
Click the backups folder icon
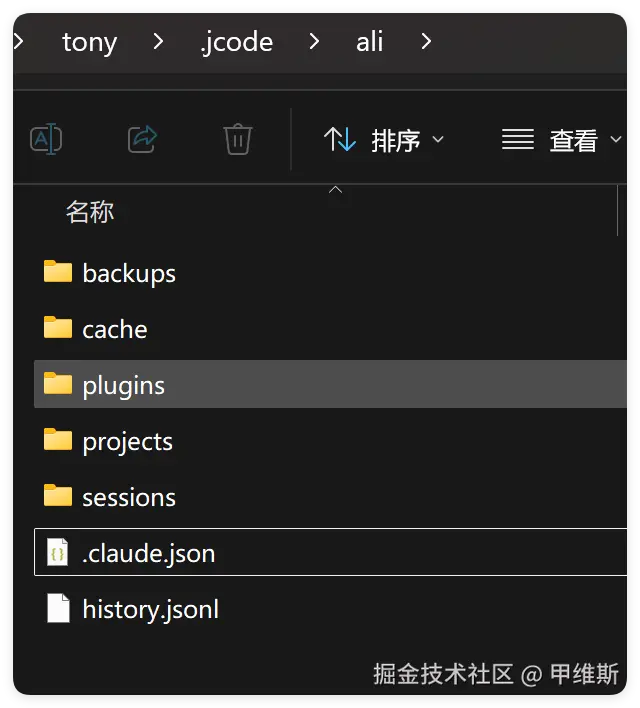(x=58, y=272)
